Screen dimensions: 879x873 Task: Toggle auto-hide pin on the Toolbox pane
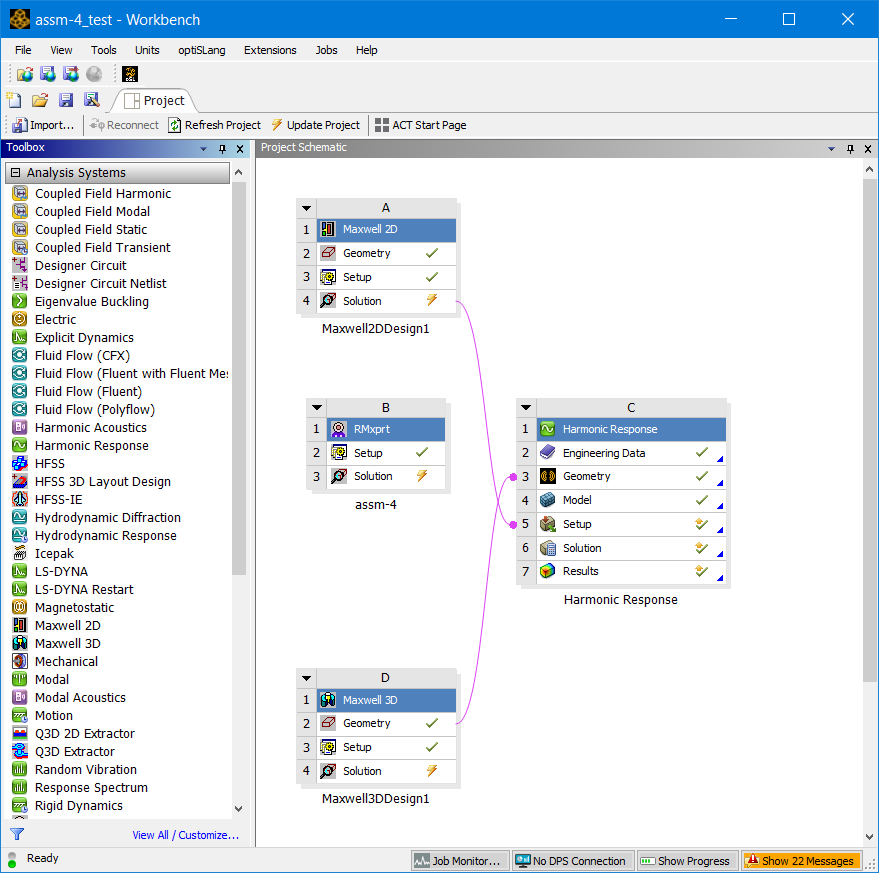click(x=223, y=149)
